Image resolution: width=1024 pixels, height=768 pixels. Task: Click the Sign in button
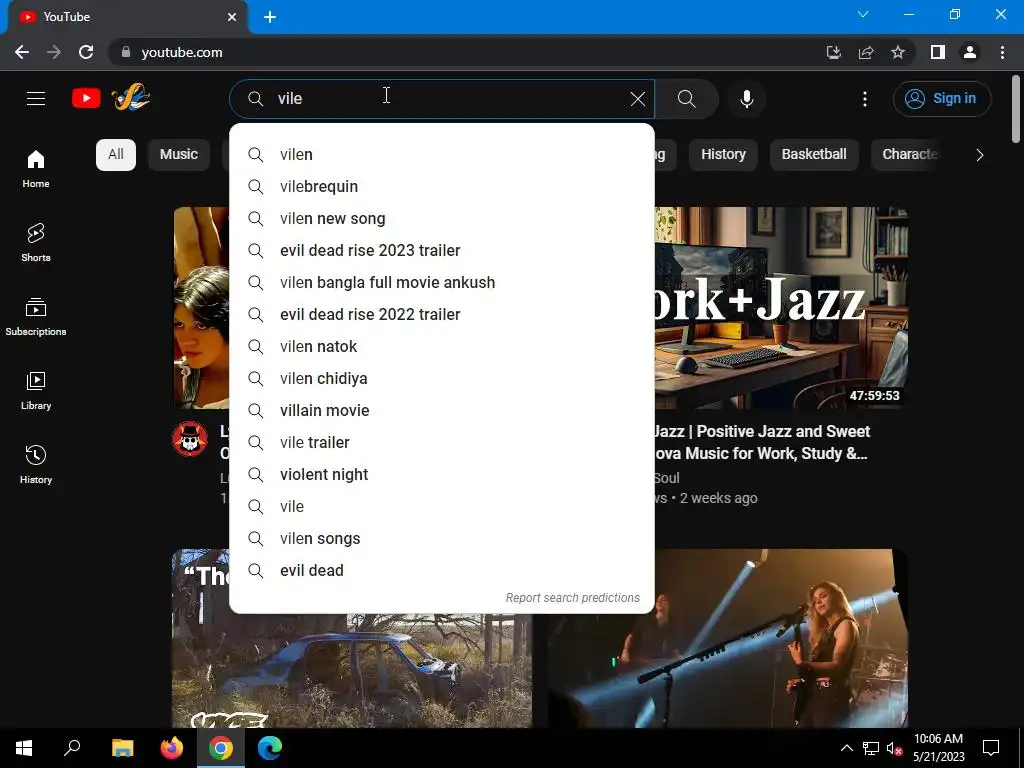coord(941,99)
